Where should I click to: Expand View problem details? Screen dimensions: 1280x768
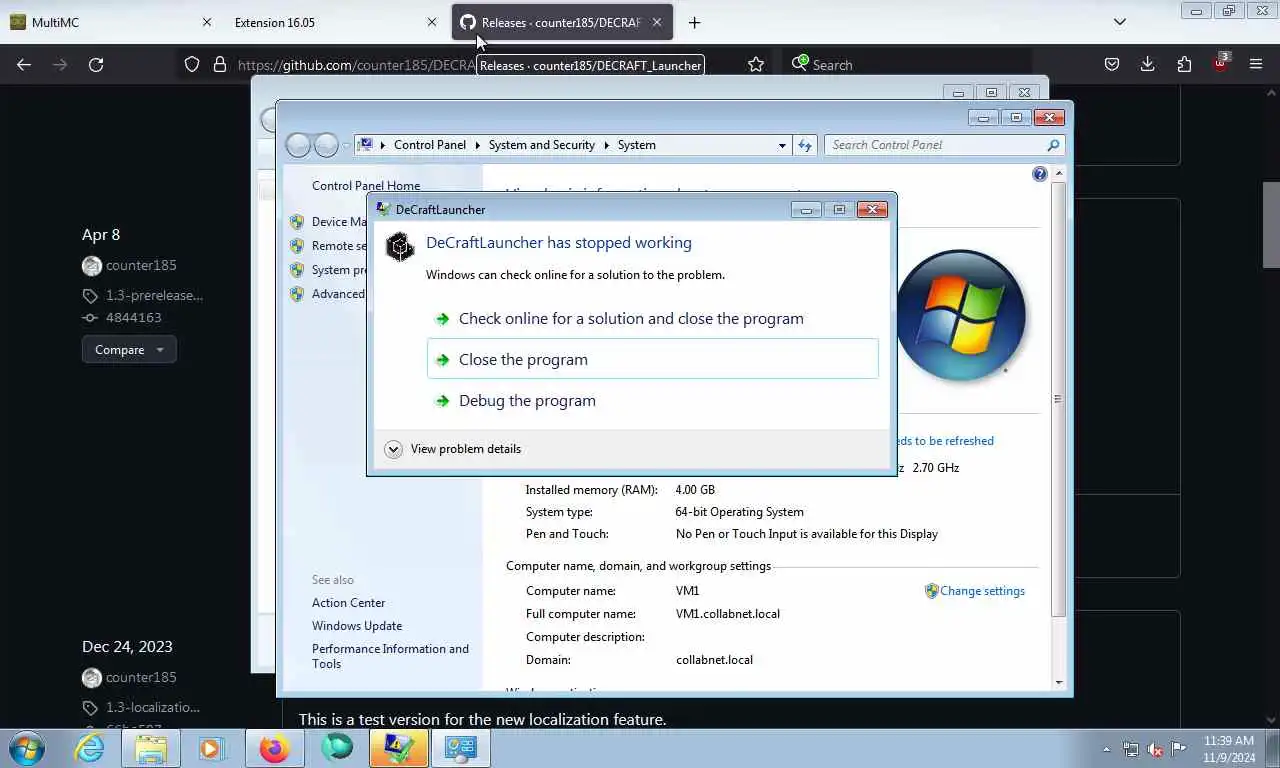(x=453, y=449)
